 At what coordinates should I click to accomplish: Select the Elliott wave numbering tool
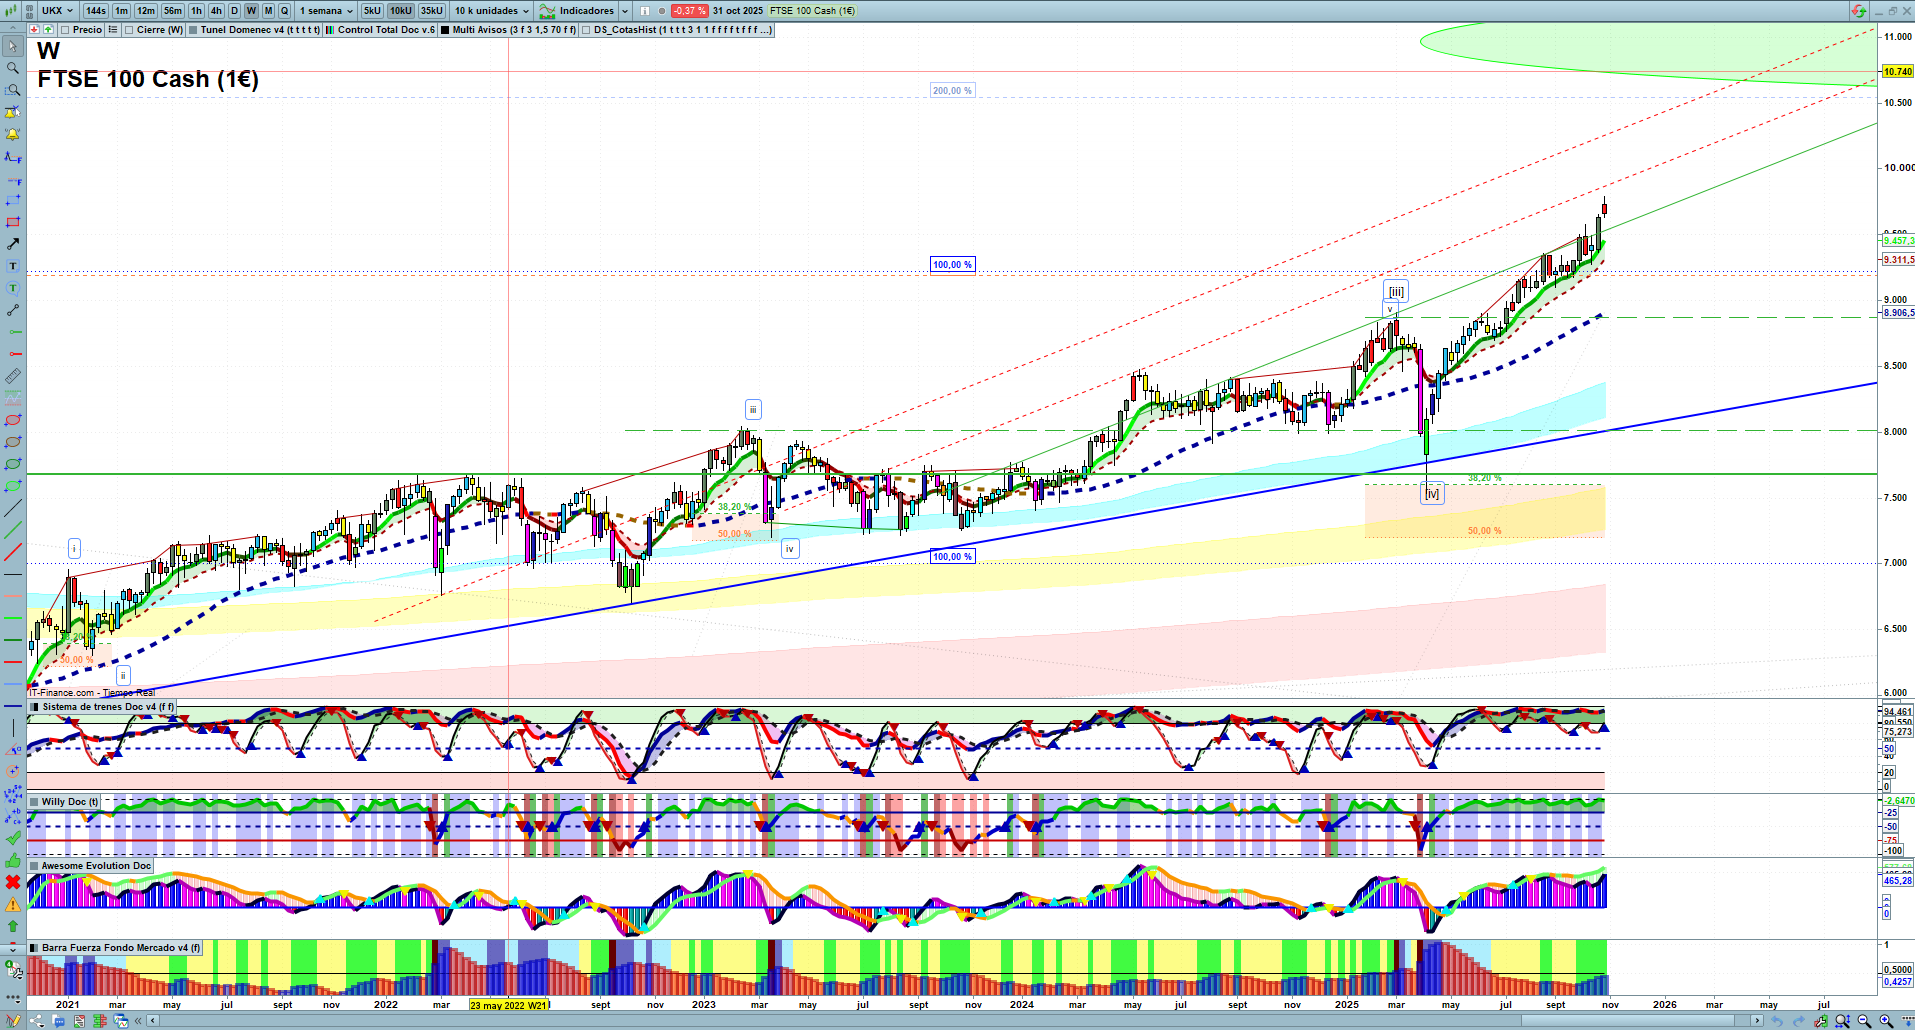pyautogui.click(x=13, y=794)
